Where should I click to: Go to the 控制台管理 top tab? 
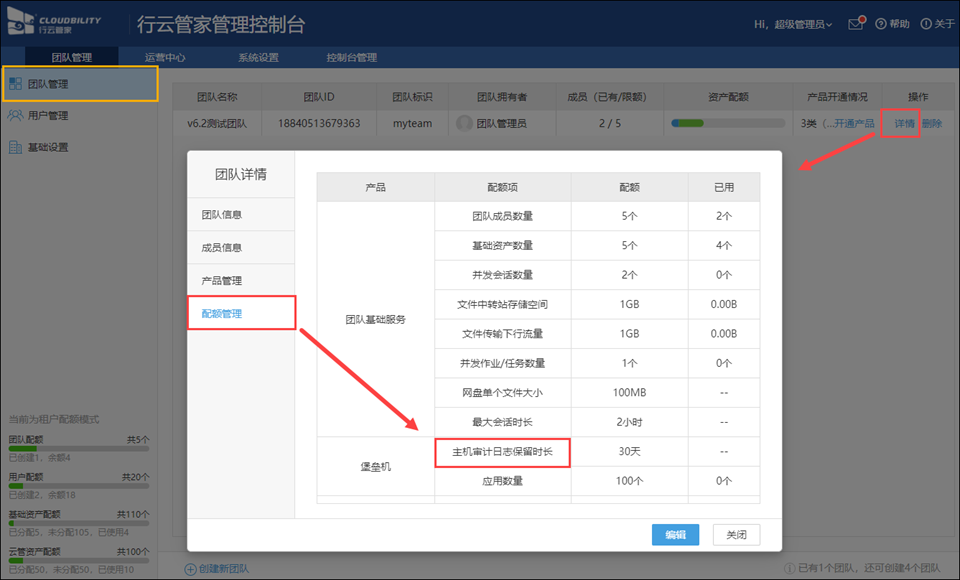pos(351,57)
